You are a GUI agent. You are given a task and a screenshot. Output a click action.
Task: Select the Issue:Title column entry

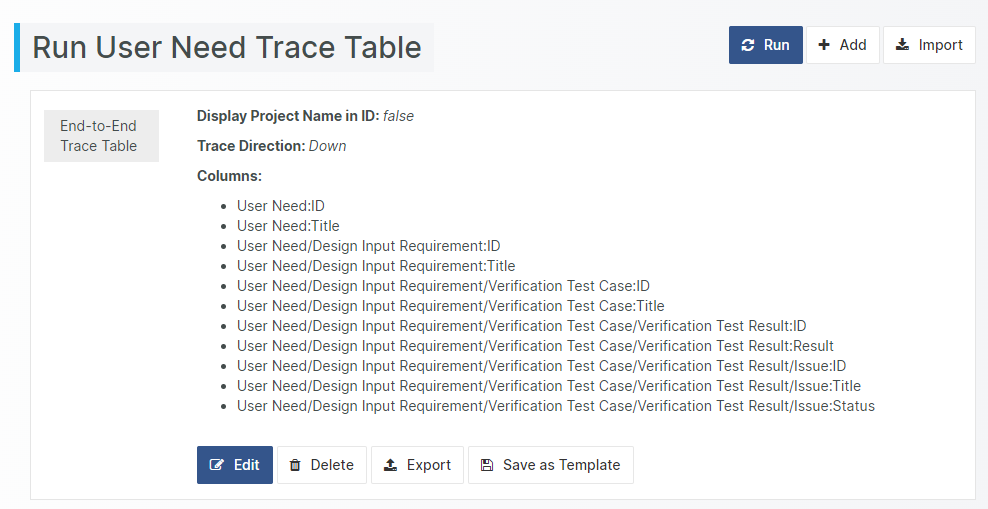click(x=548, y=386)
